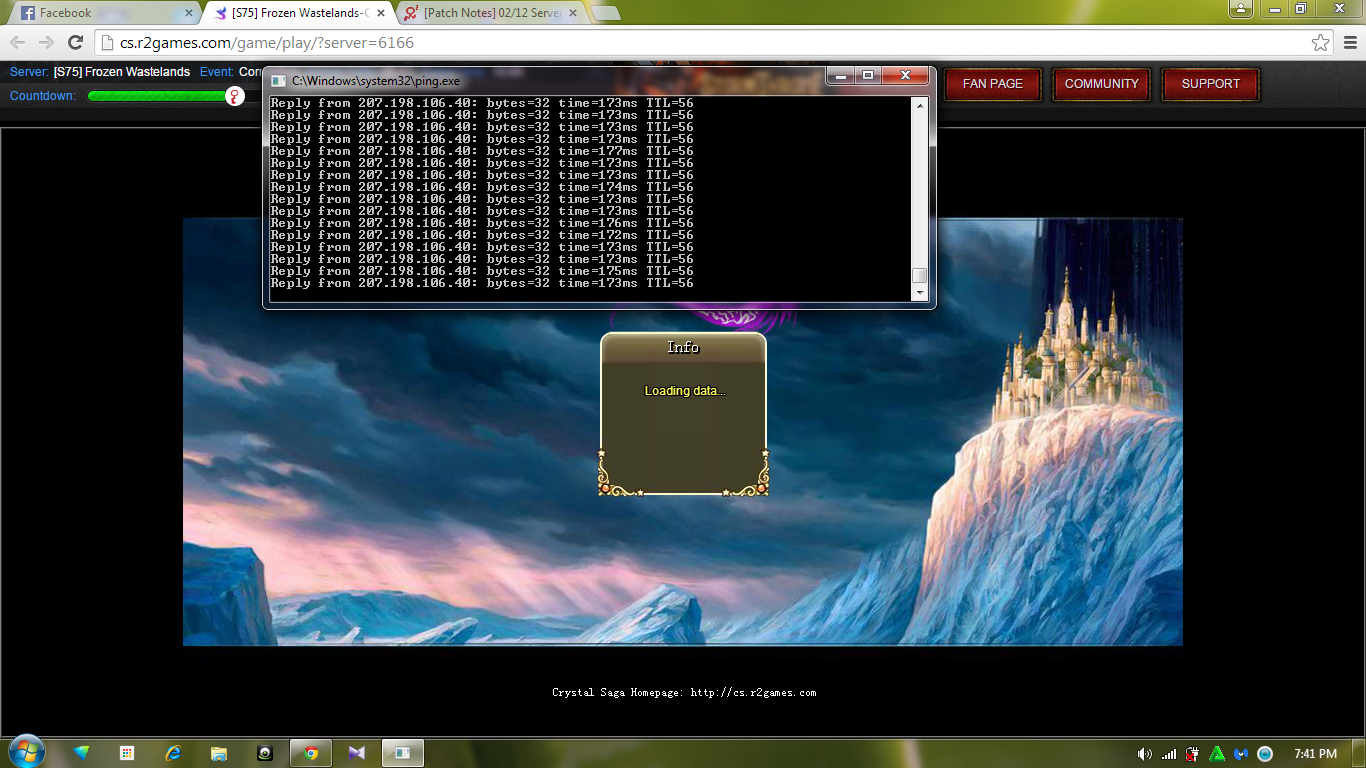
Task: Open the SUPPORT button
Action: tap(1210, 84)
